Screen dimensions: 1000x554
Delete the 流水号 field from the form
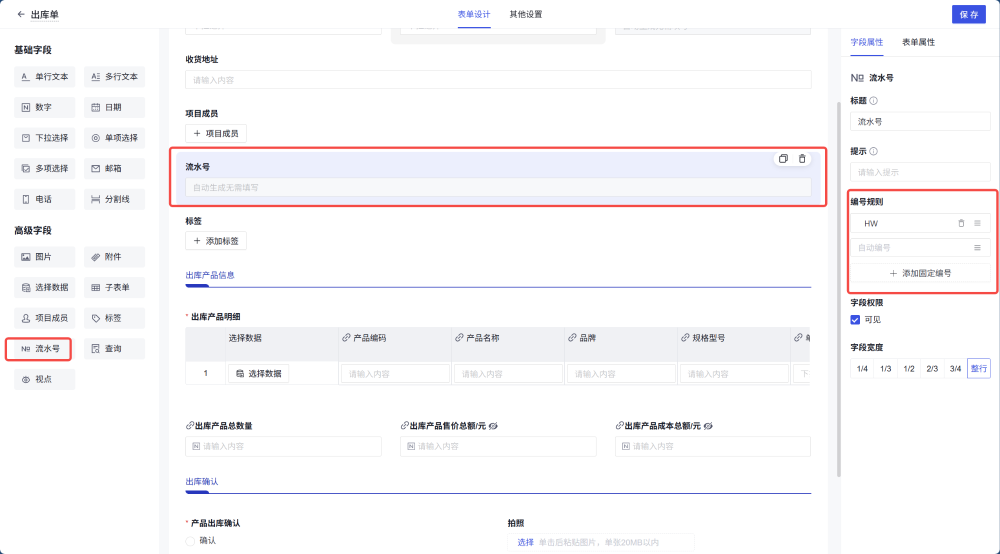(802, 159)
